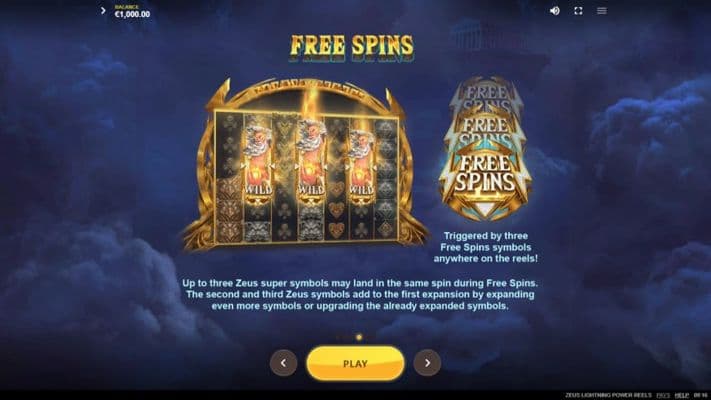Open the HELP link in footer
Screen dimensions: 711x400
click(x=682, y=395)
